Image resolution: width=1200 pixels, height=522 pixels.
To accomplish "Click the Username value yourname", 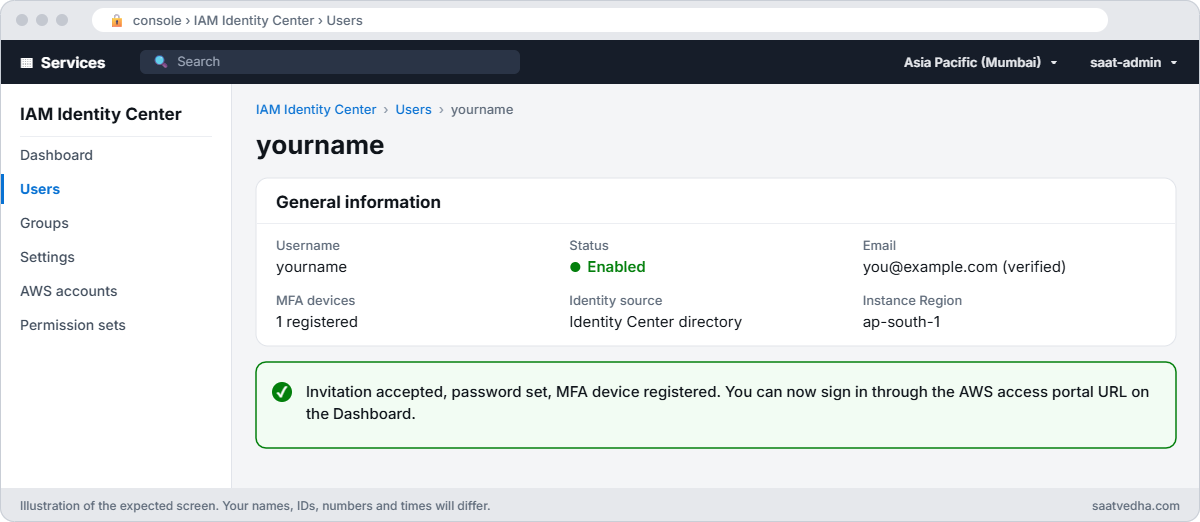I will click(311, 267).
